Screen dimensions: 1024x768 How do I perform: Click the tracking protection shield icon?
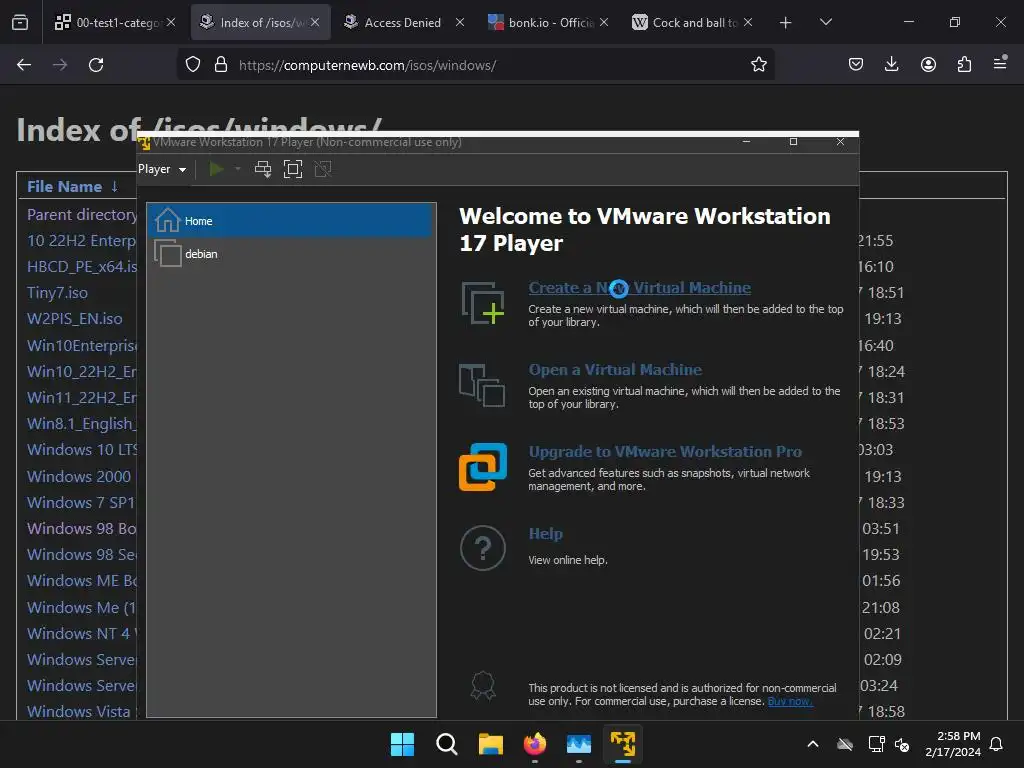click(x=193, y=65)
